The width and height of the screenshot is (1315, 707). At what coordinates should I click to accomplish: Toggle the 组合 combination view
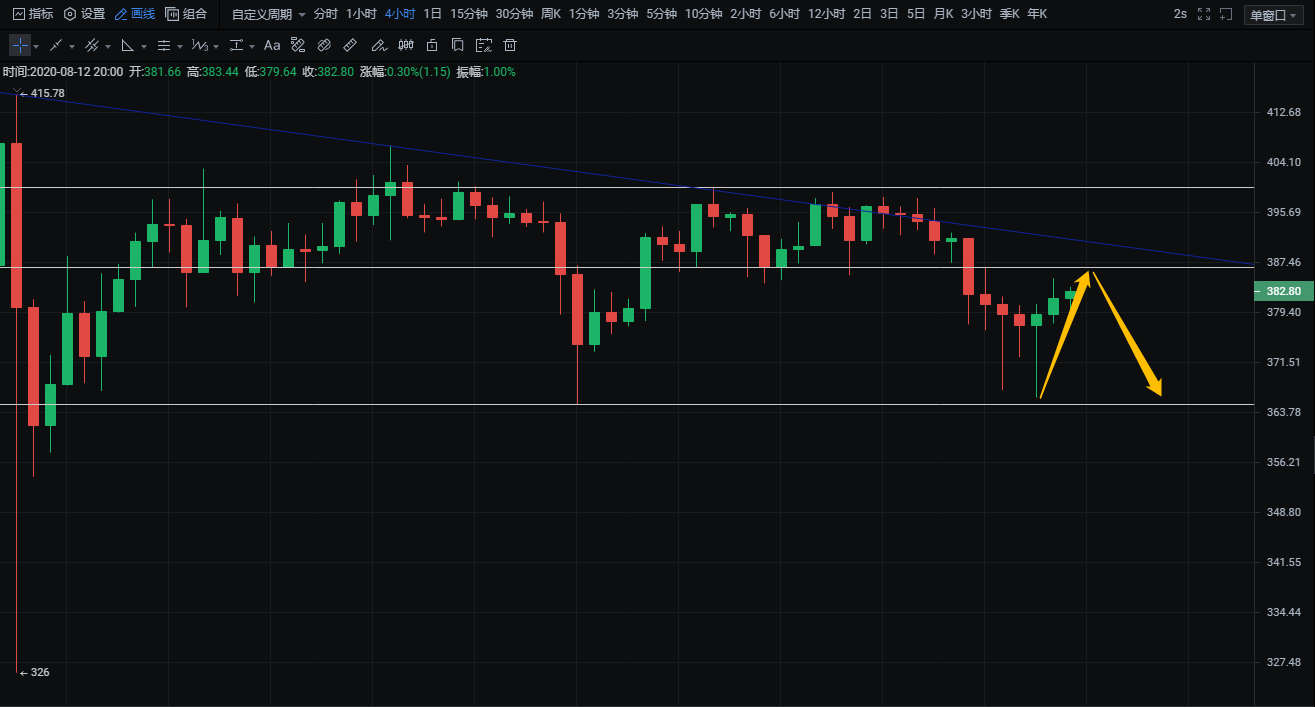pyautogui.click(x=187, y=14)
